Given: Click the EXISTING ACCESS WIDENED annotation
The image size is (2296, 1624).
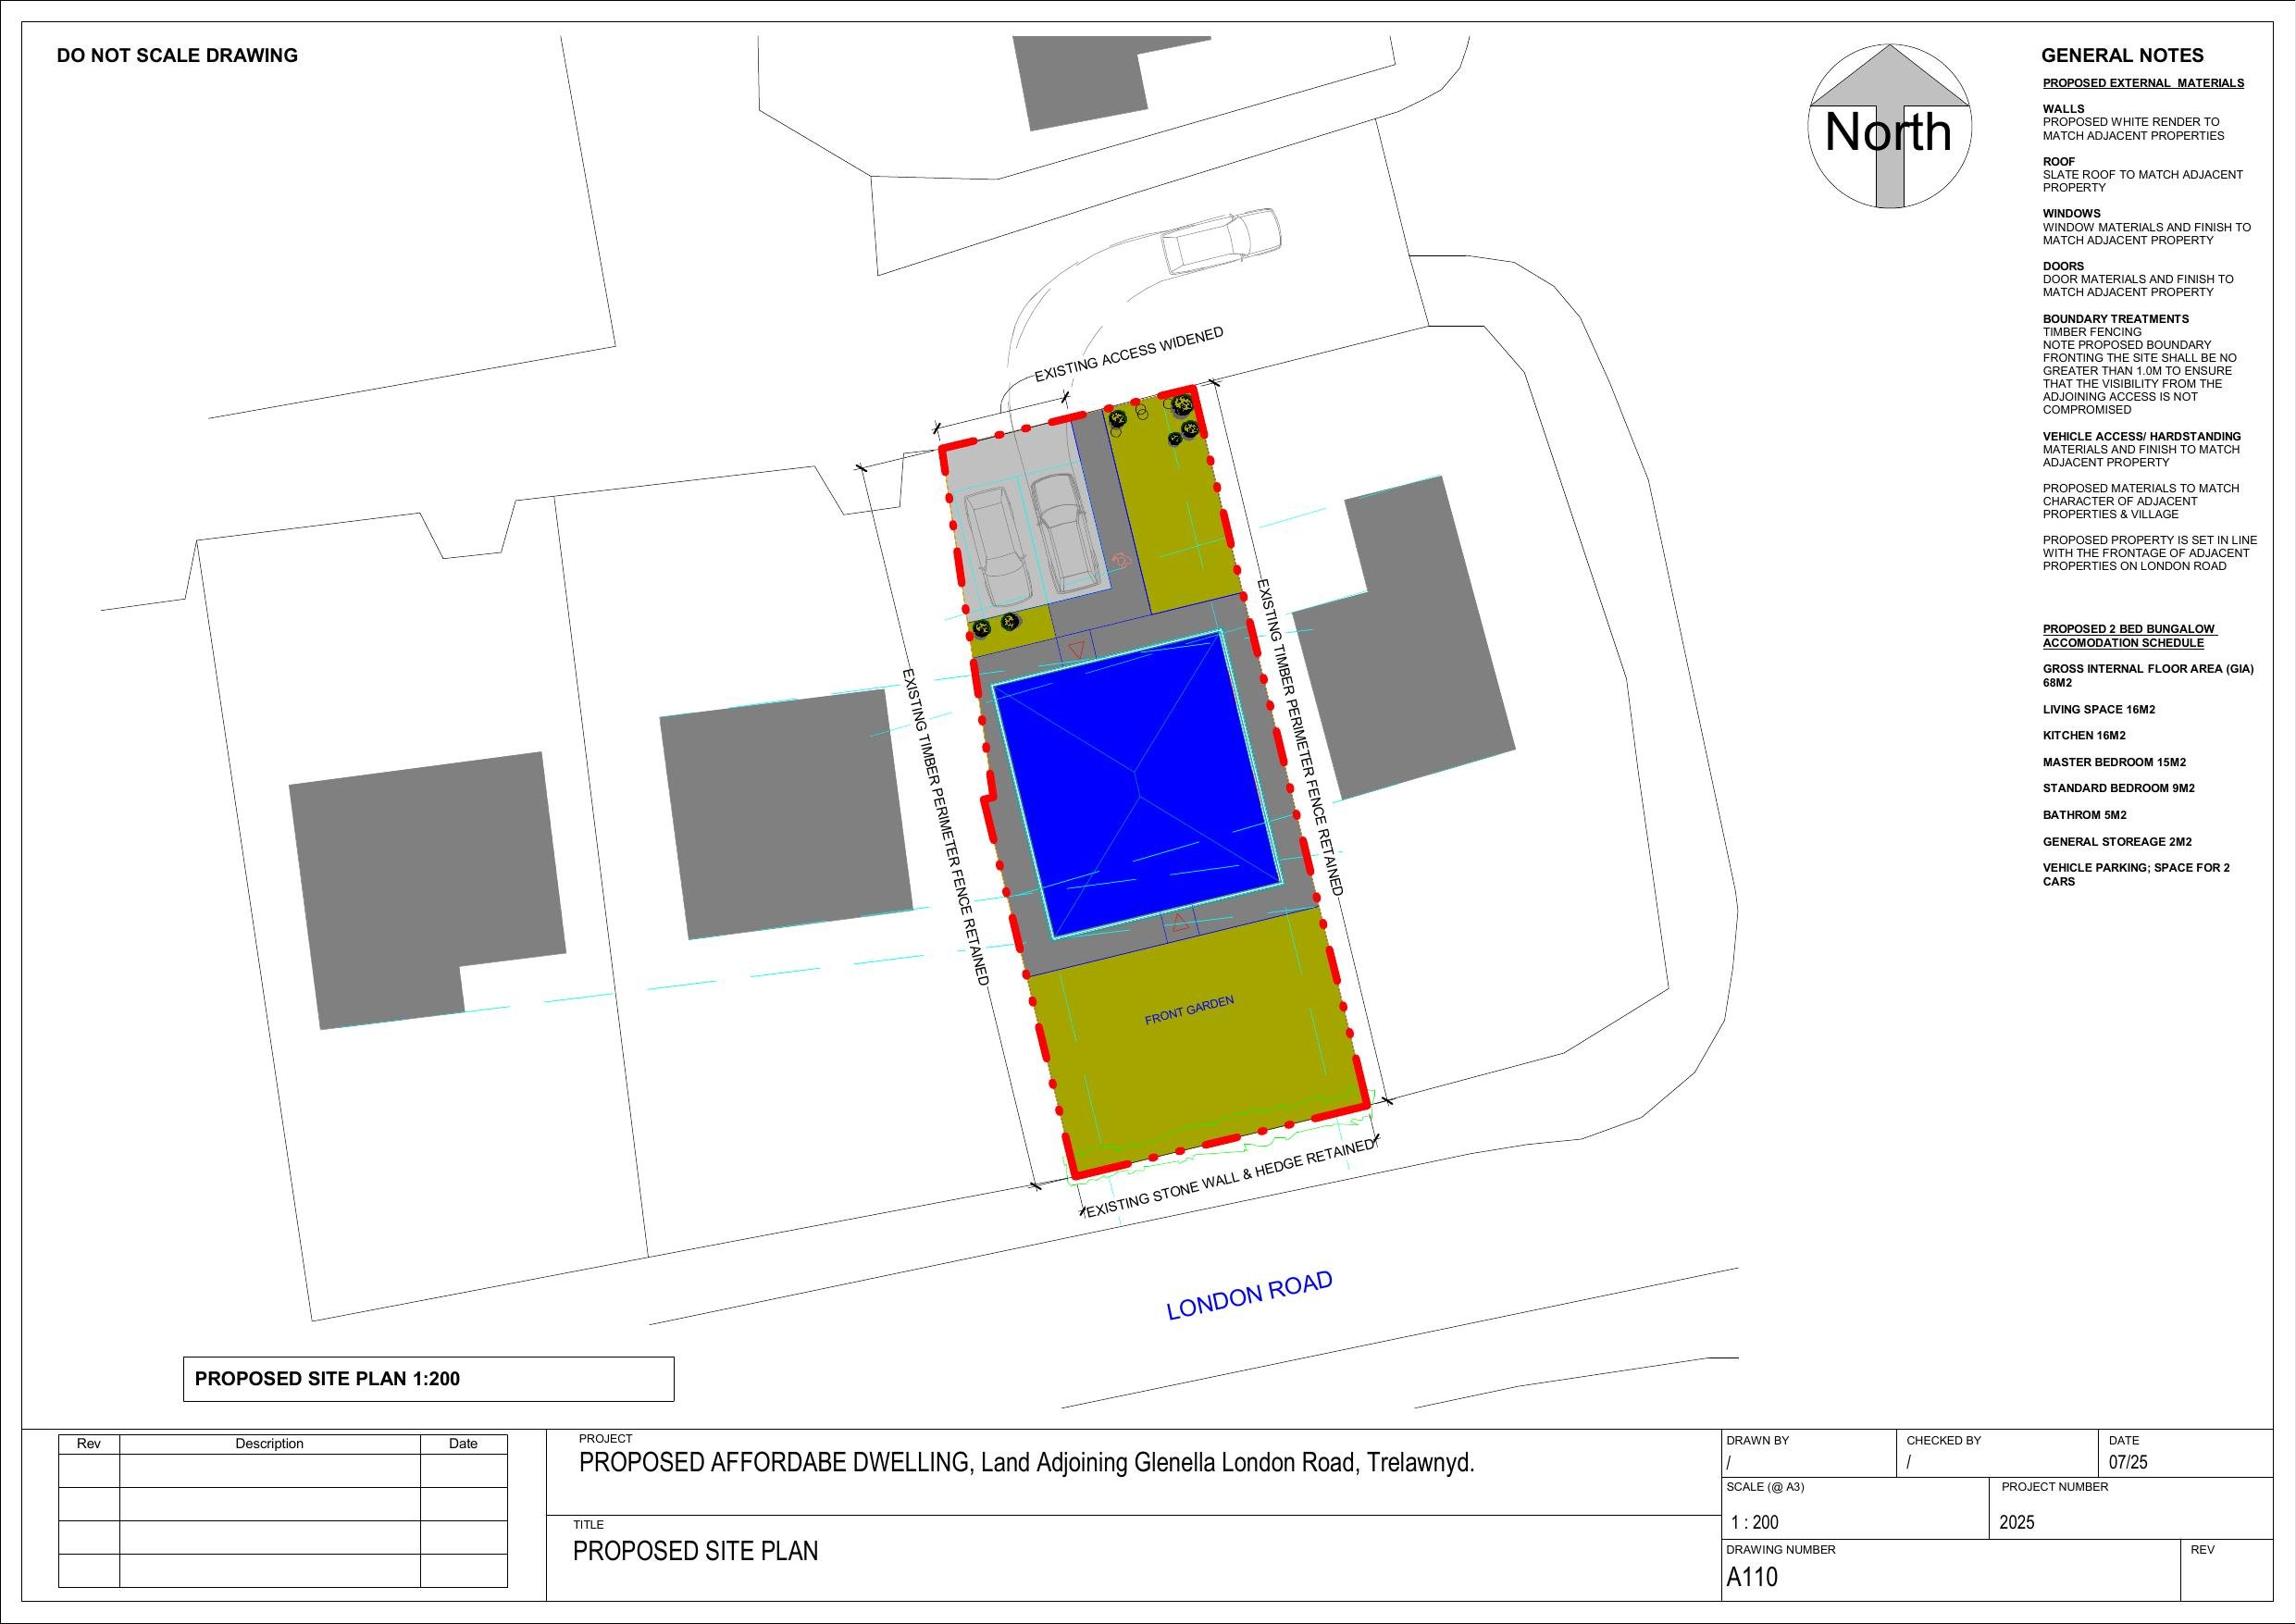Looking at the screenshot, I should coord(1128,354).
